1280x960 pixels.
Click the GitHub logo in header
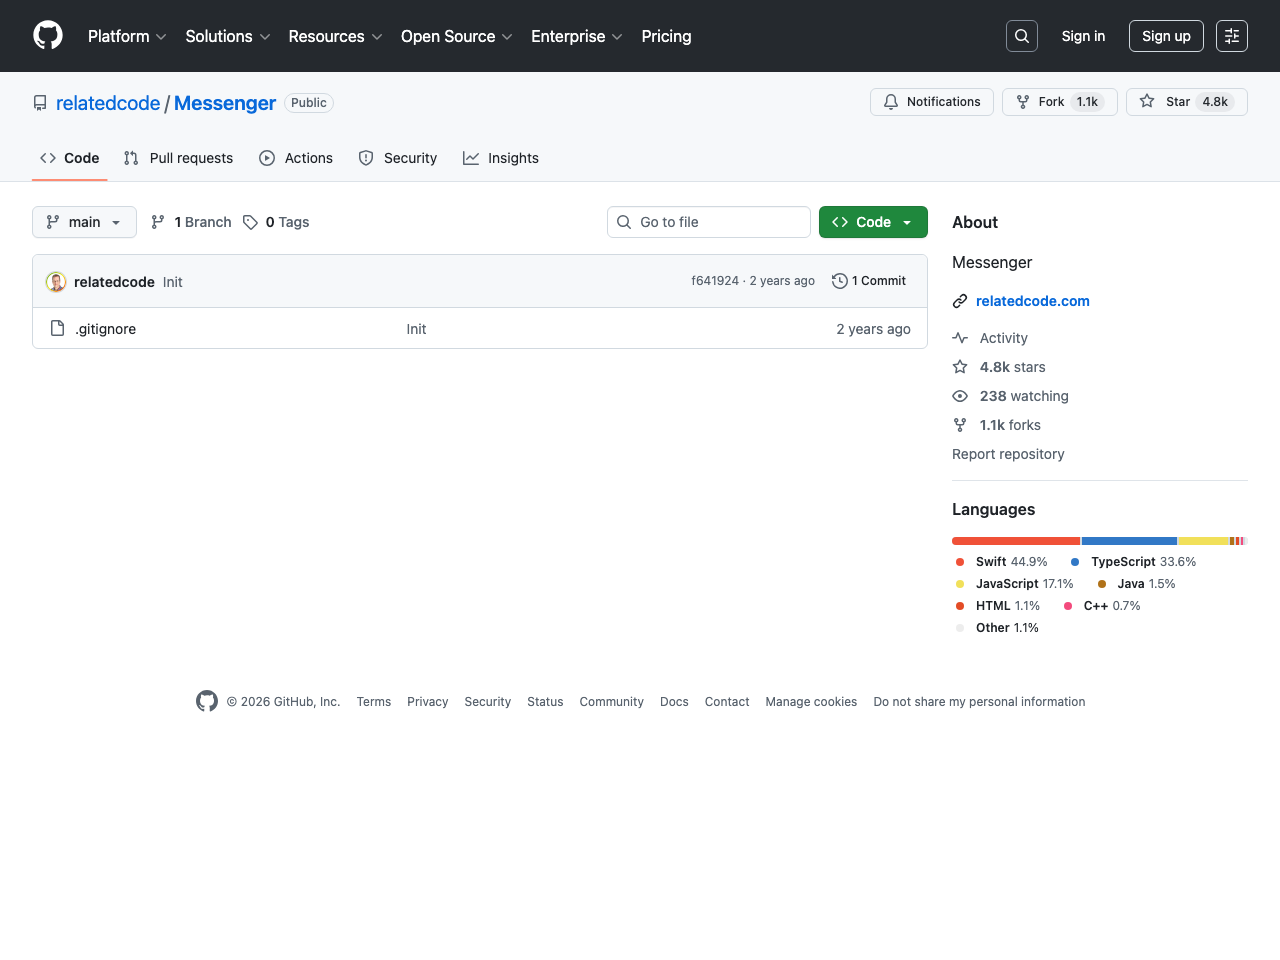(x=48, y=36)
